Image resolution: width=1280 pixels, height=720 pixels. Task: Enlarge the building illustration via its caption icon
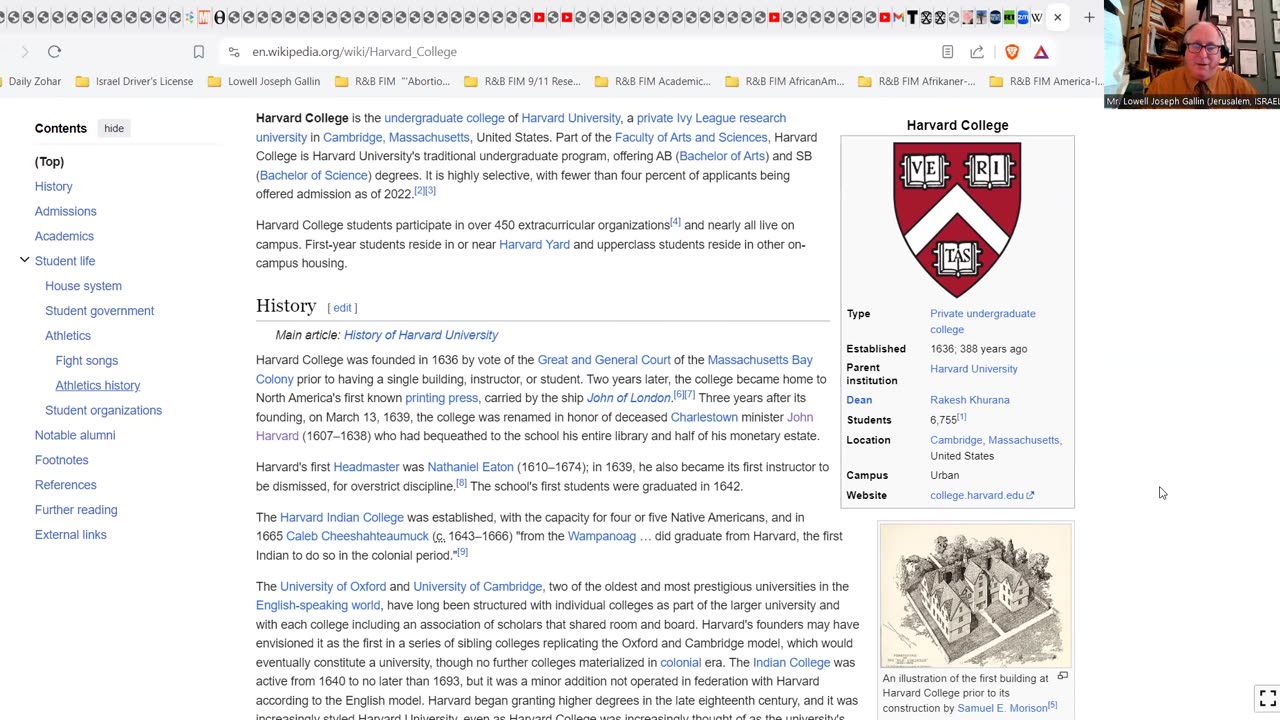1063,677
